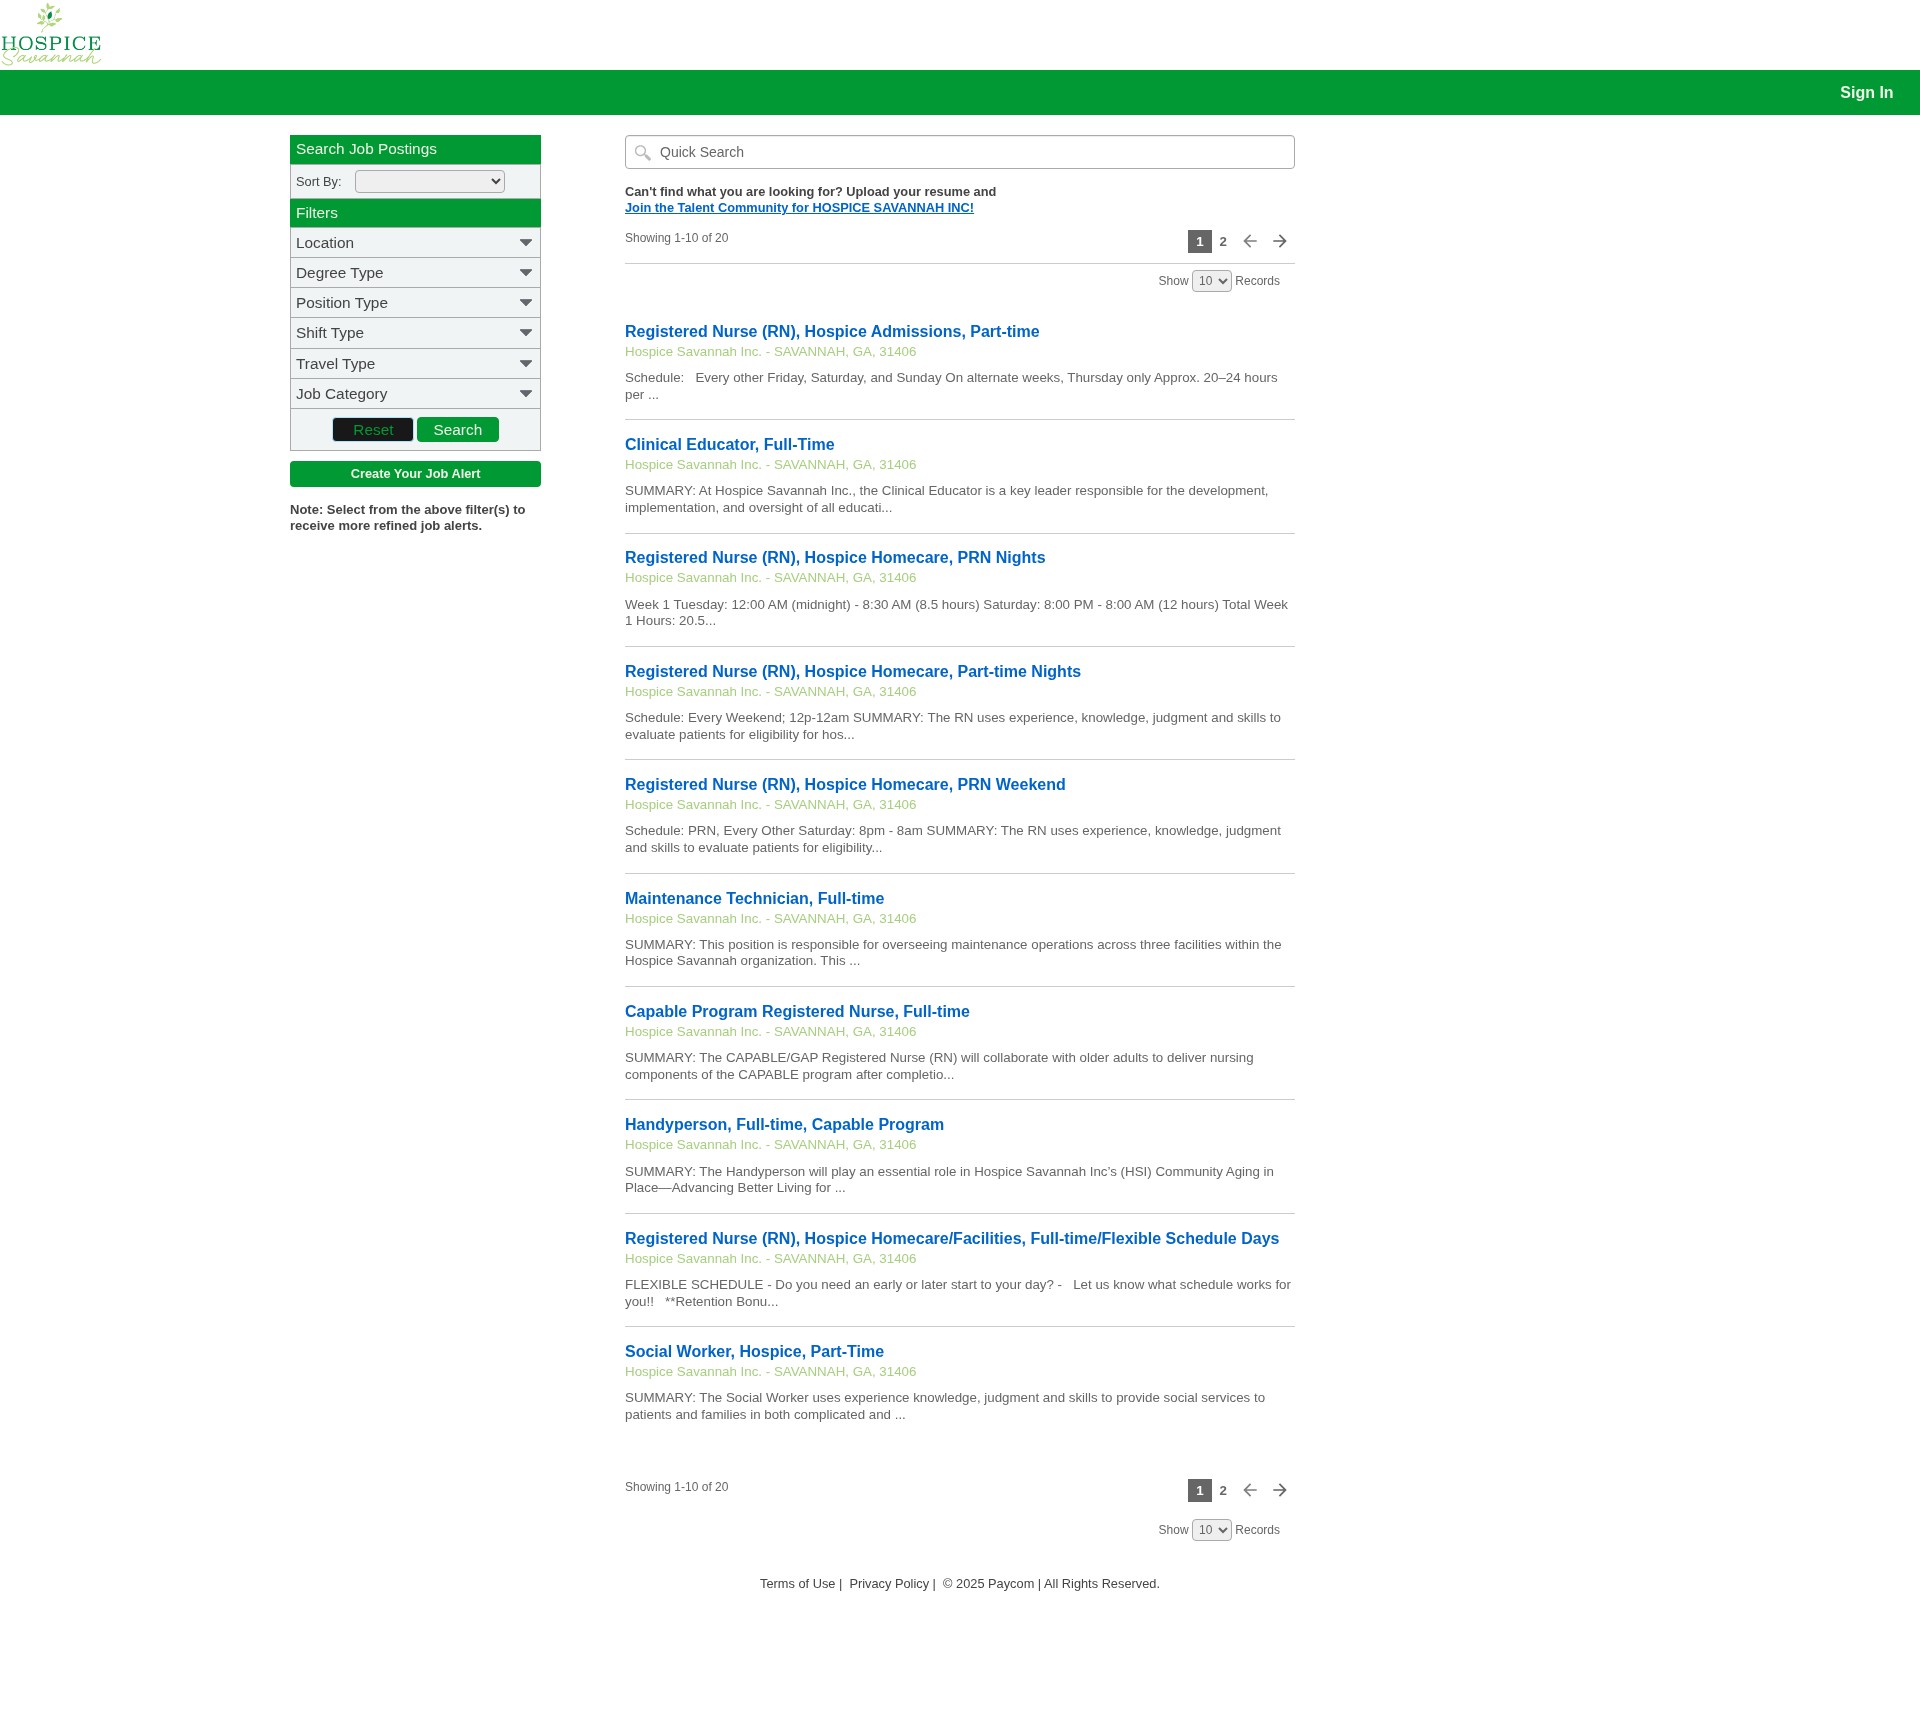Select page 1 in top pagination
Viewport: 1920px width, 1712px height.
(x=1200, y=241)
